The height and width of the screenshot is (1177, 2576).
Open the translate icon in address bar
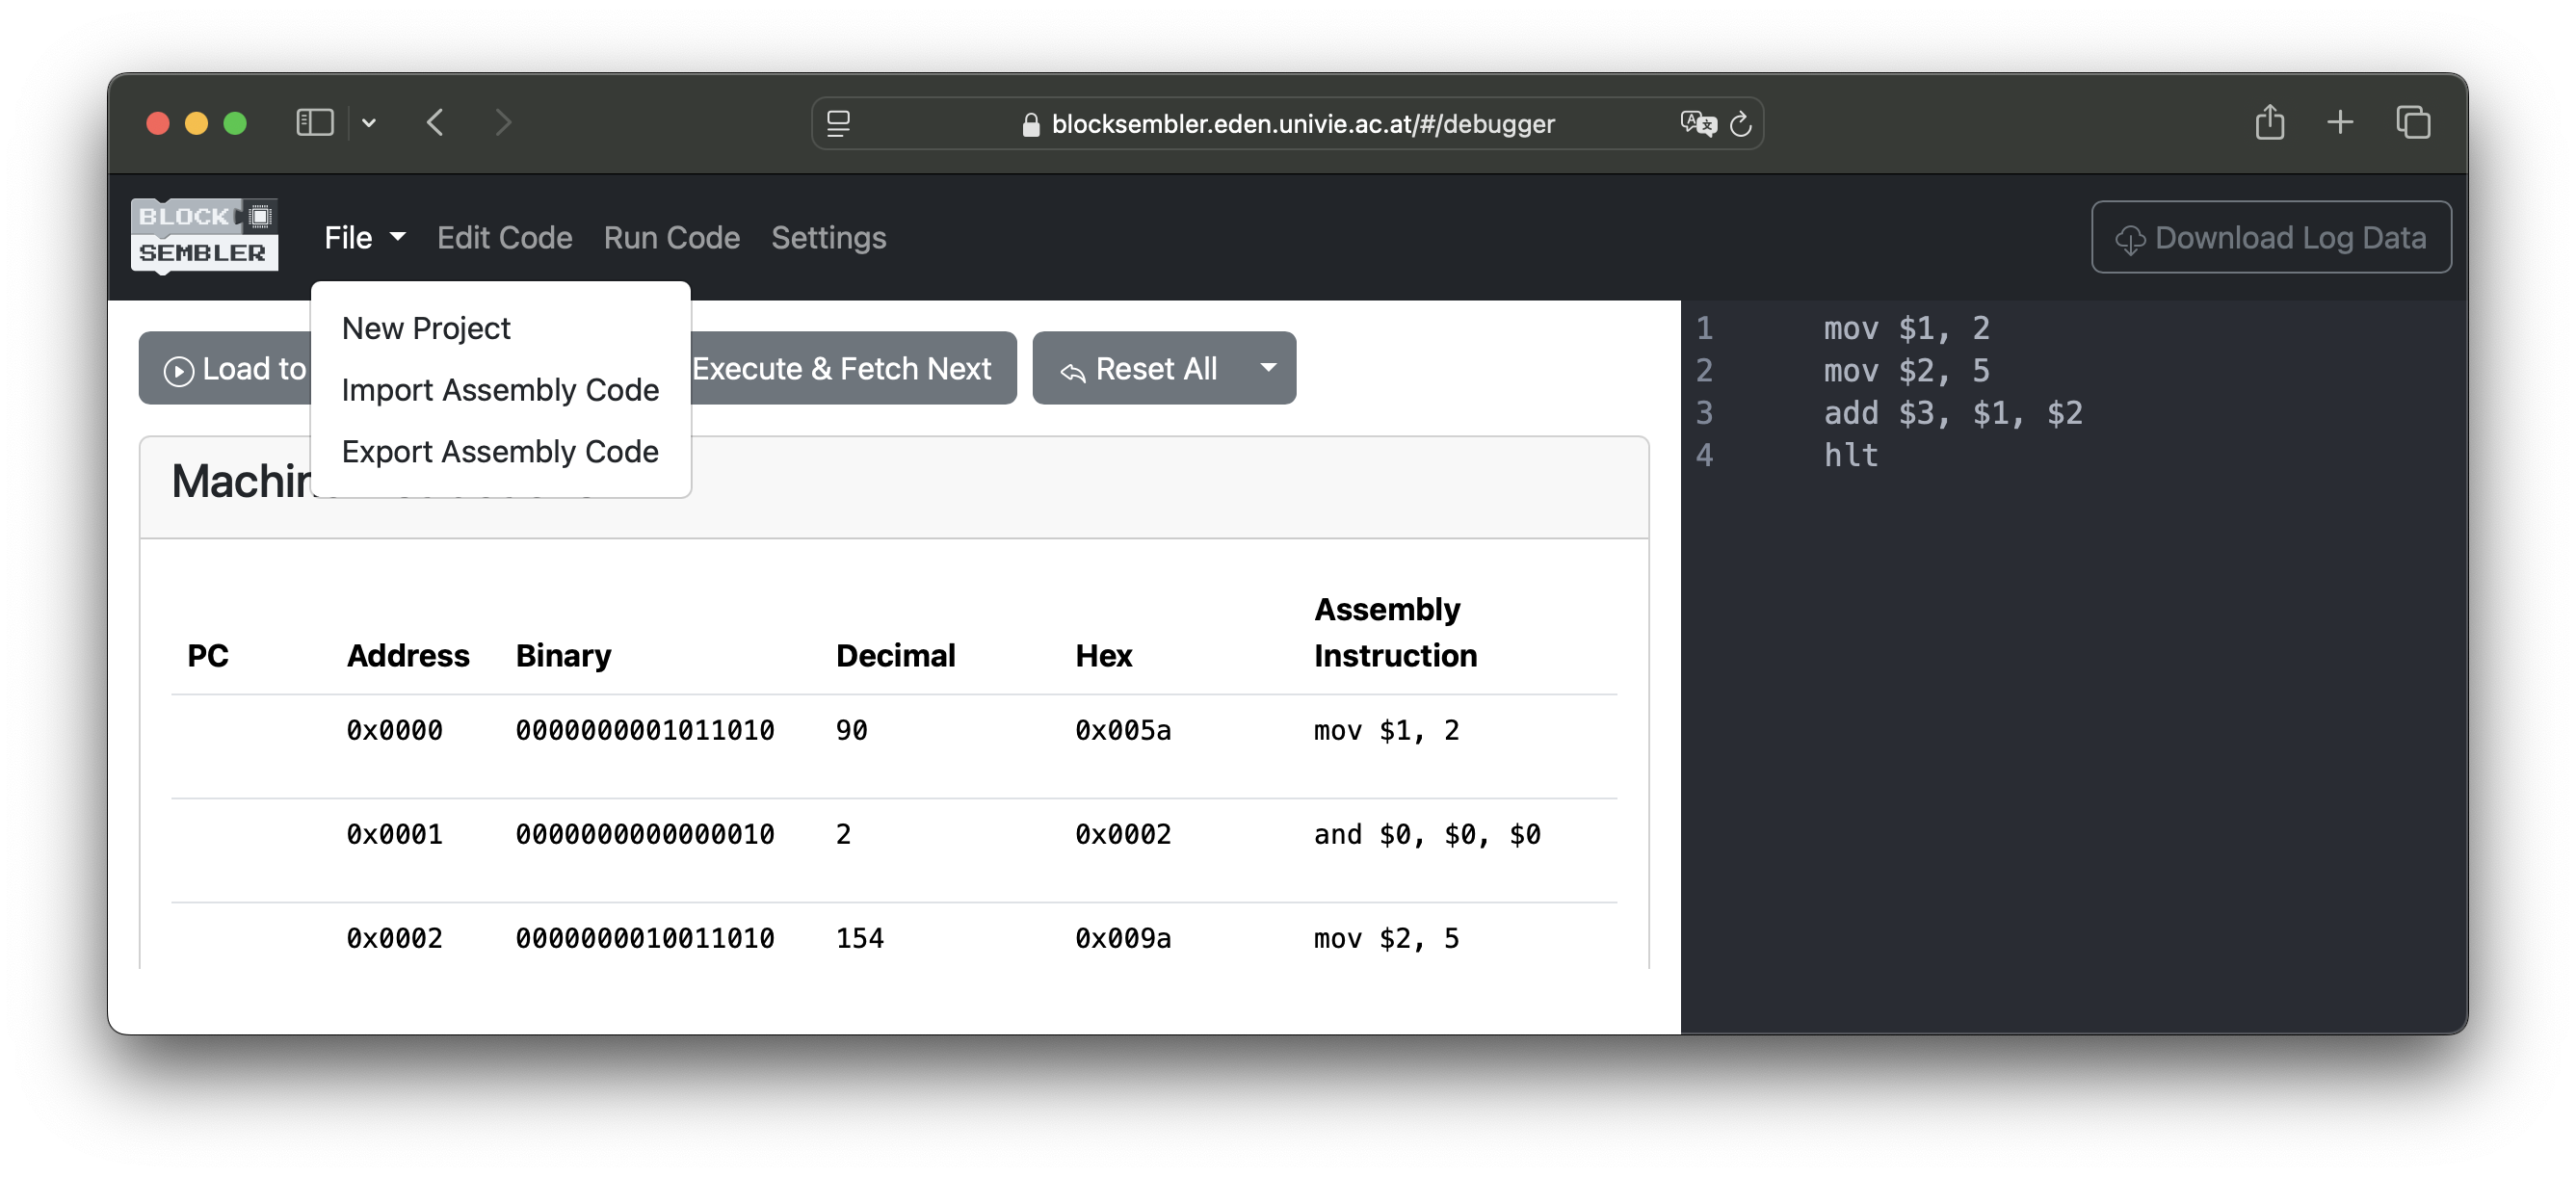pos(1697,124)
